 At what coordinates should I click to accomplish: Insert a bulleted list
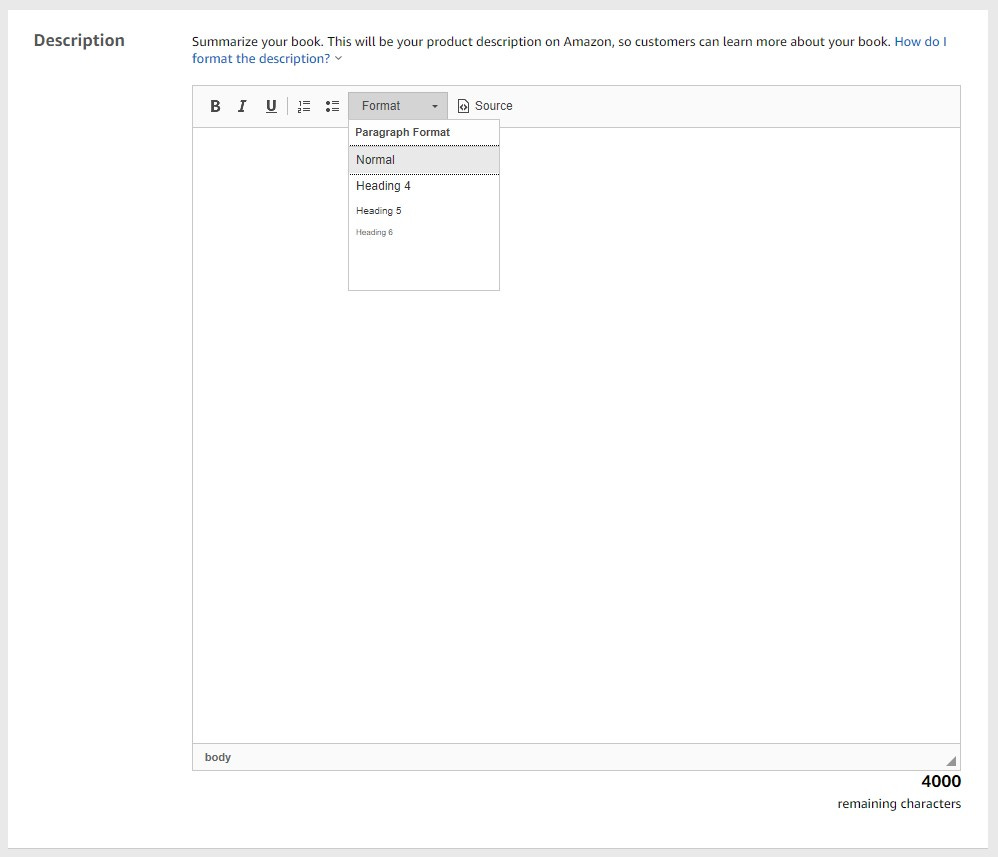(332, 106)
